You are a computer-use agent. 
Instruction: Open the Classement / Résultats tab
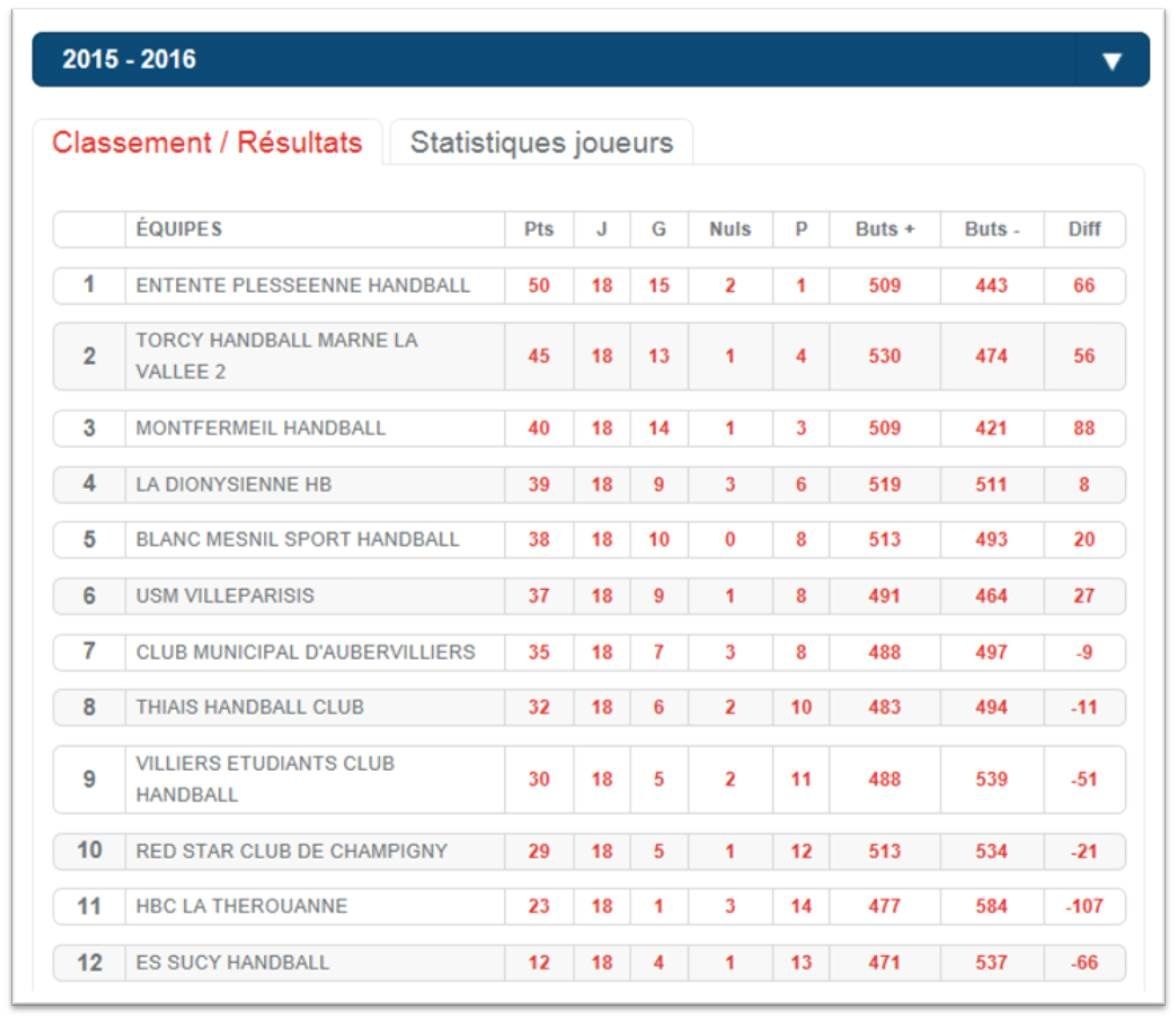pyautogui.click(x=207, y=142)
